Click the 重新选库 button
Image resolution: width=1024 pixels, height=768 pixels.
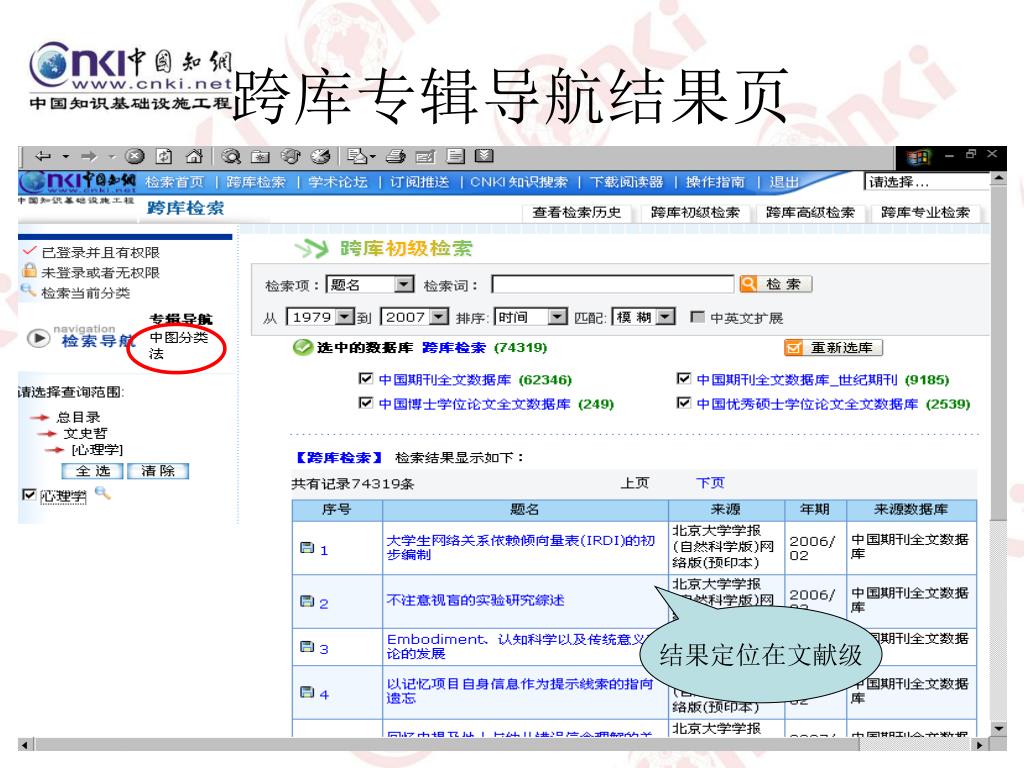pos(833,347)
